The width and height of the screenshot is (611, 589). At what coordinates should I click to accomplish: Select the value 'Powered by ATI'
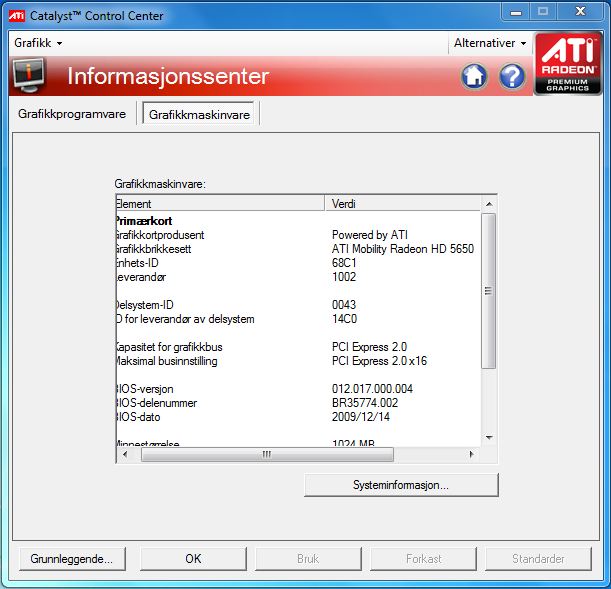(x=370, y=235)
